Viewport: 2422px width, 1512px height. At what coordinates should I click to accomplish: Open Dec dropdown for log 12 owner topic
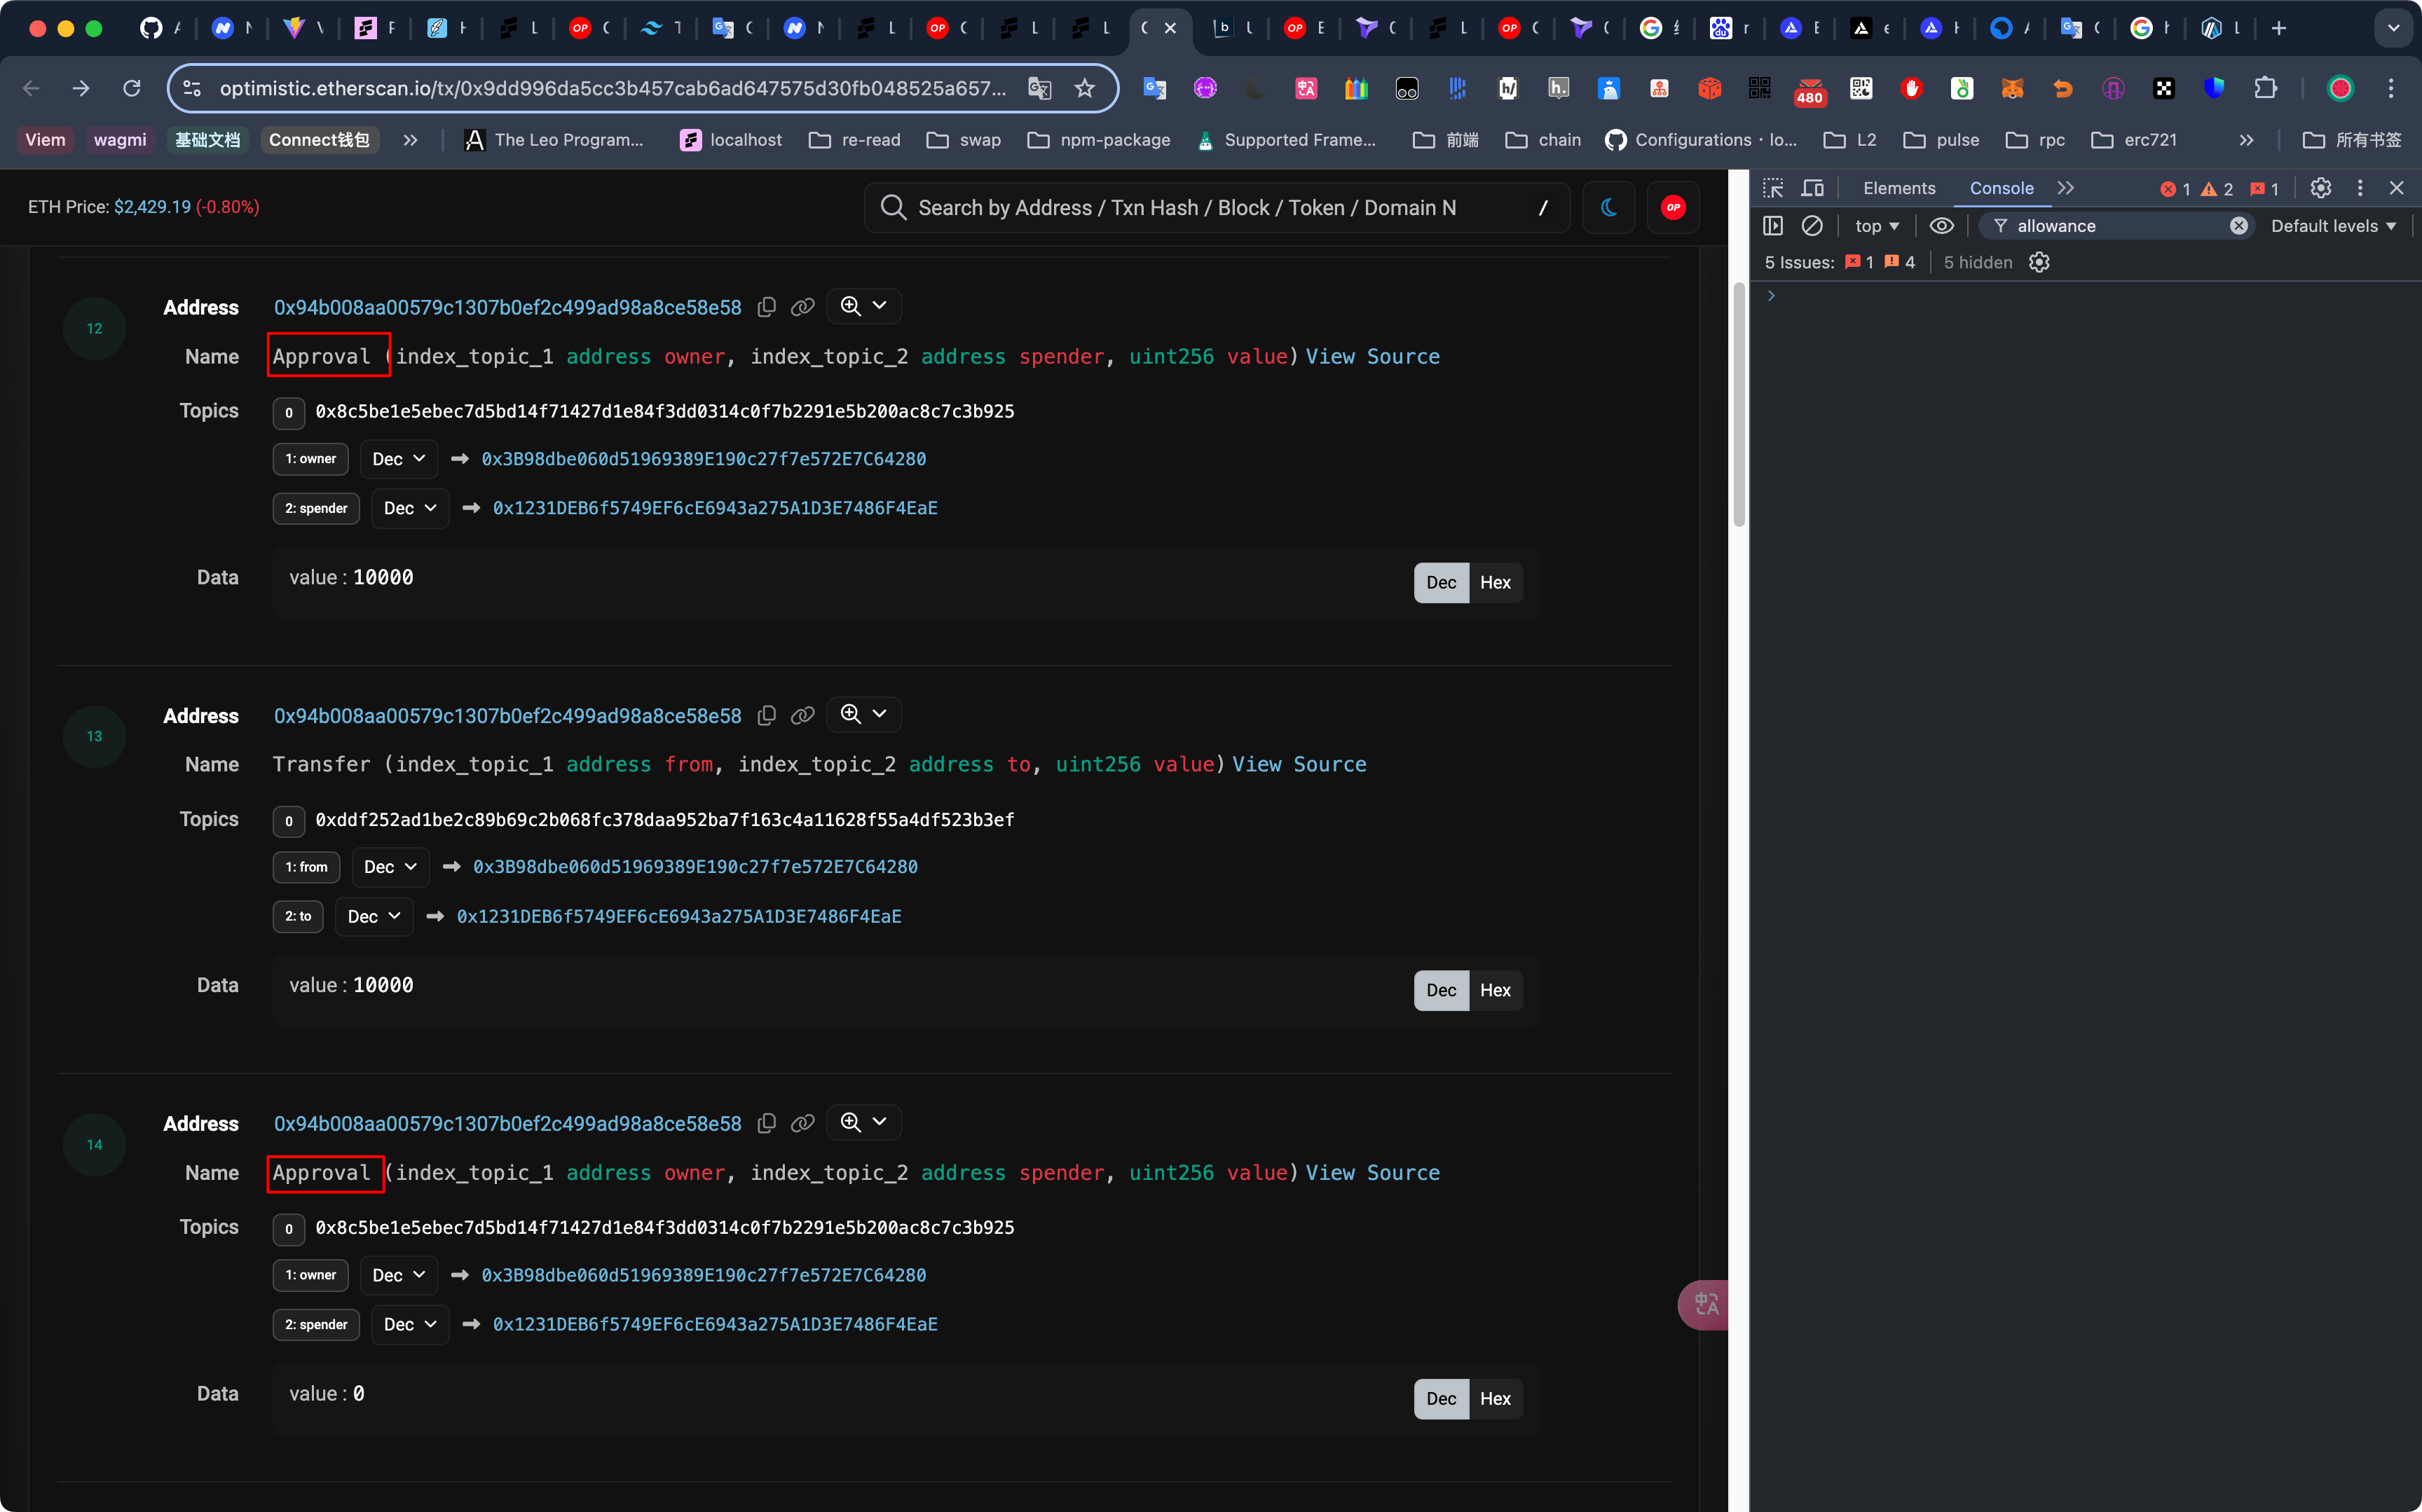coord(399,459)
